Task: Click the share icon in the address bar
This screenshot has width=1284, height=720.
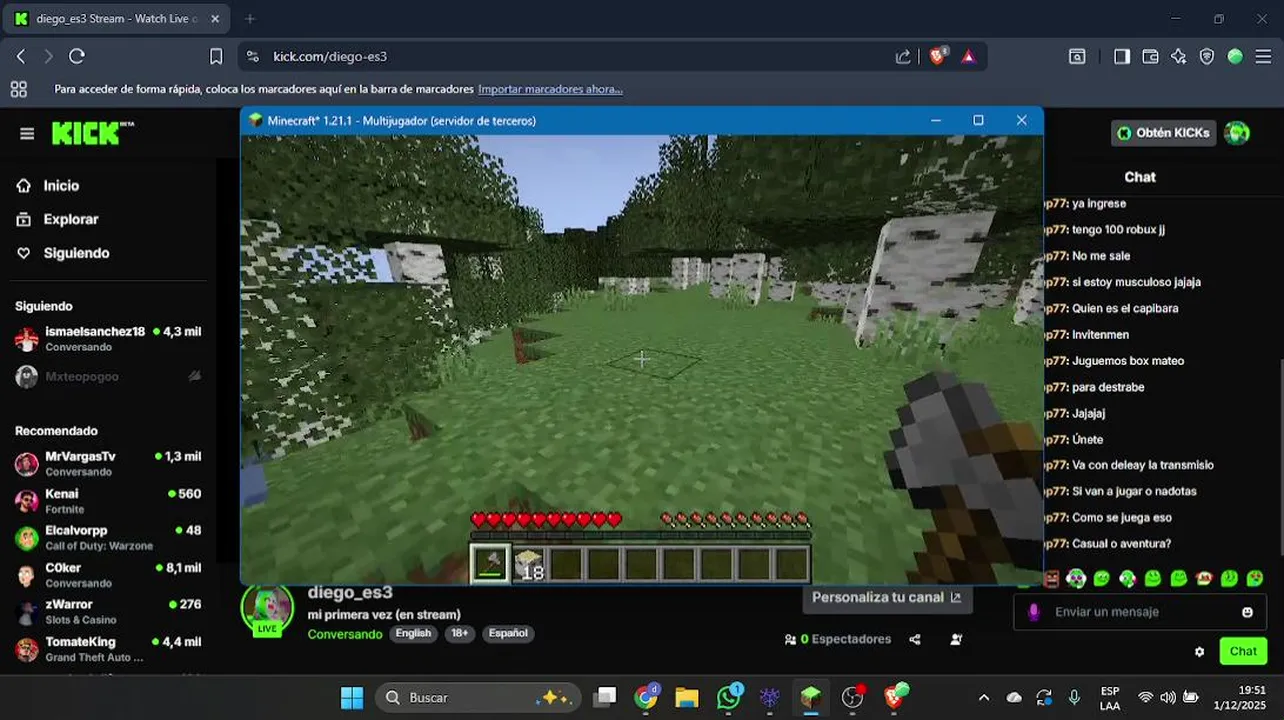Action: point(903,57)
